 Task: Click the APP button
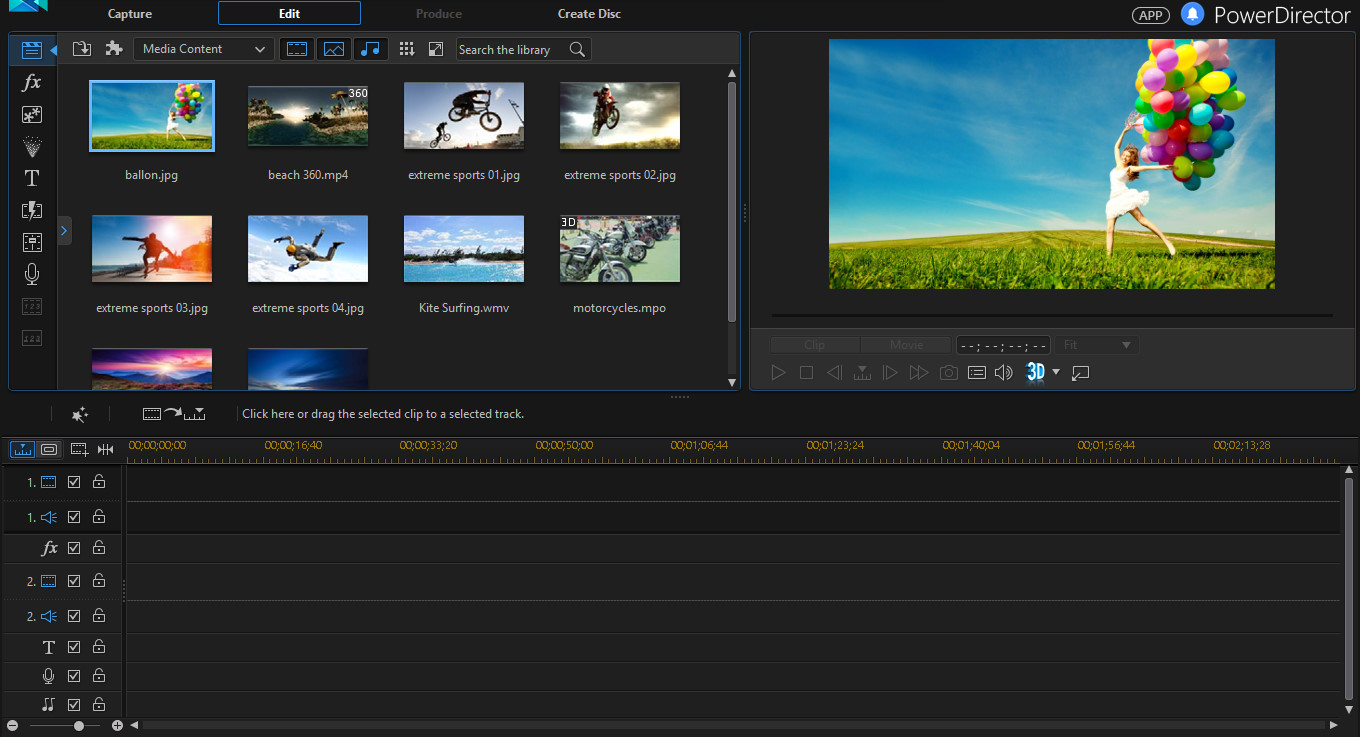pos(1150,15)
